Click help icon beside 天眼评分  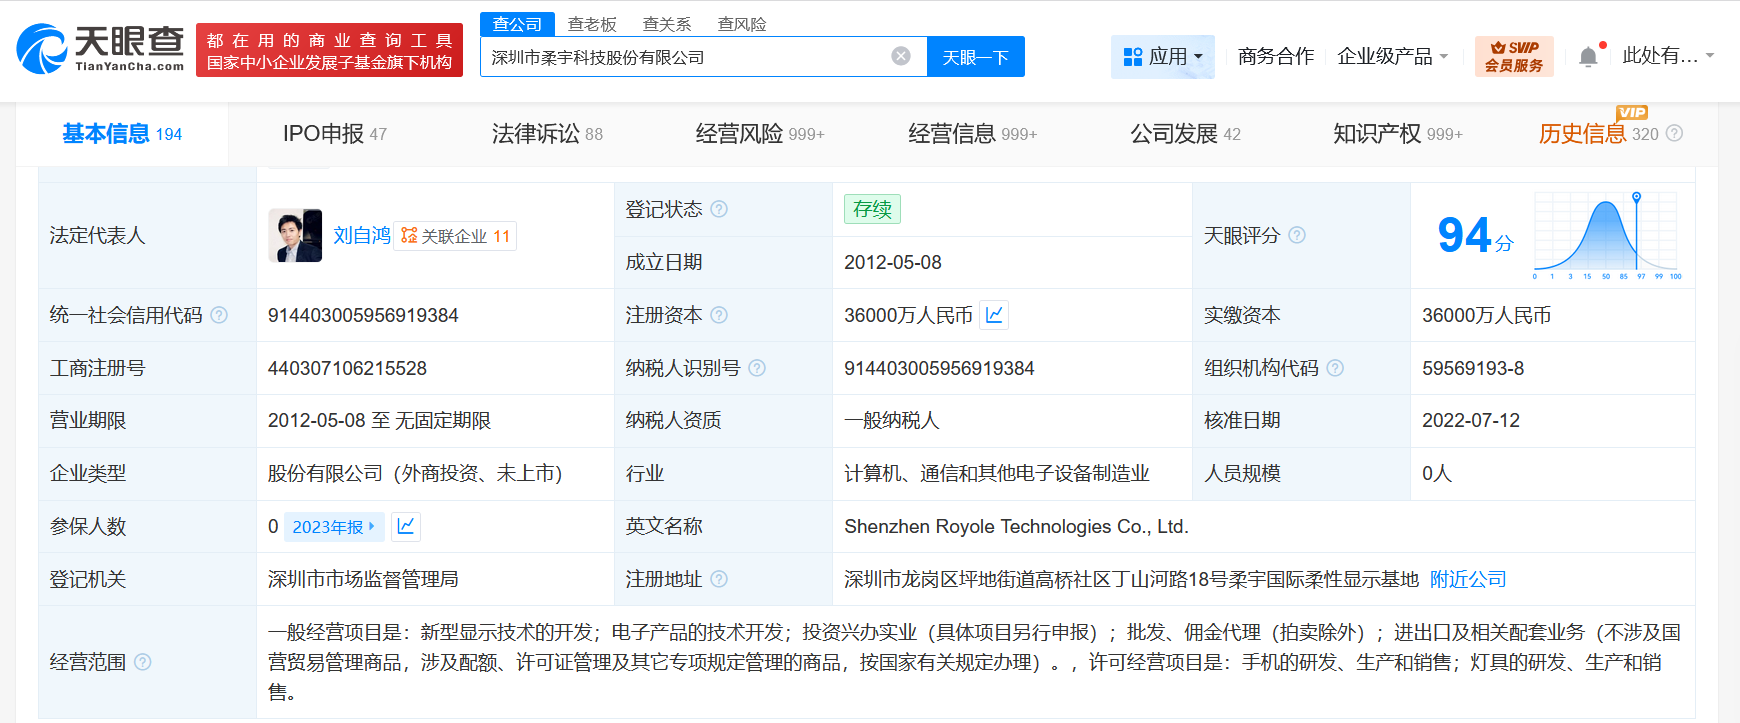click(x=1297, y=235)
